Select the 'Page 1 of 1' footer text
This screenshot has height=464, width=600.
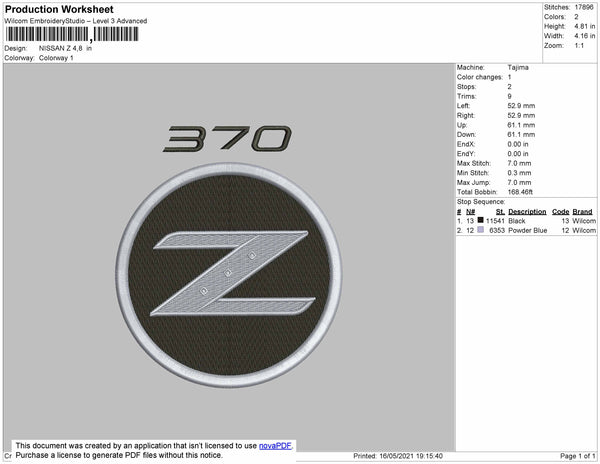[x=577, y=456]
